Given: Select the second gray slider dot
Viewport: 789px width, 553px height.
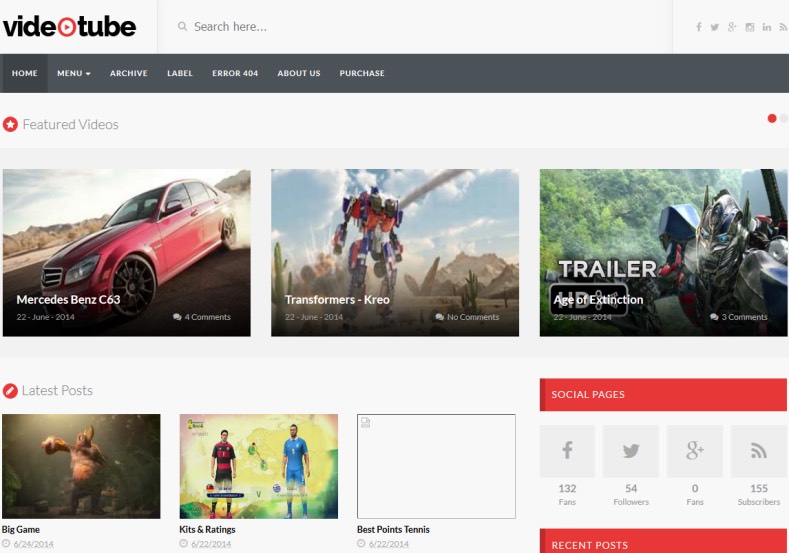Looking at the screenshot, I should pyautogui.click(x=784, y=118).
